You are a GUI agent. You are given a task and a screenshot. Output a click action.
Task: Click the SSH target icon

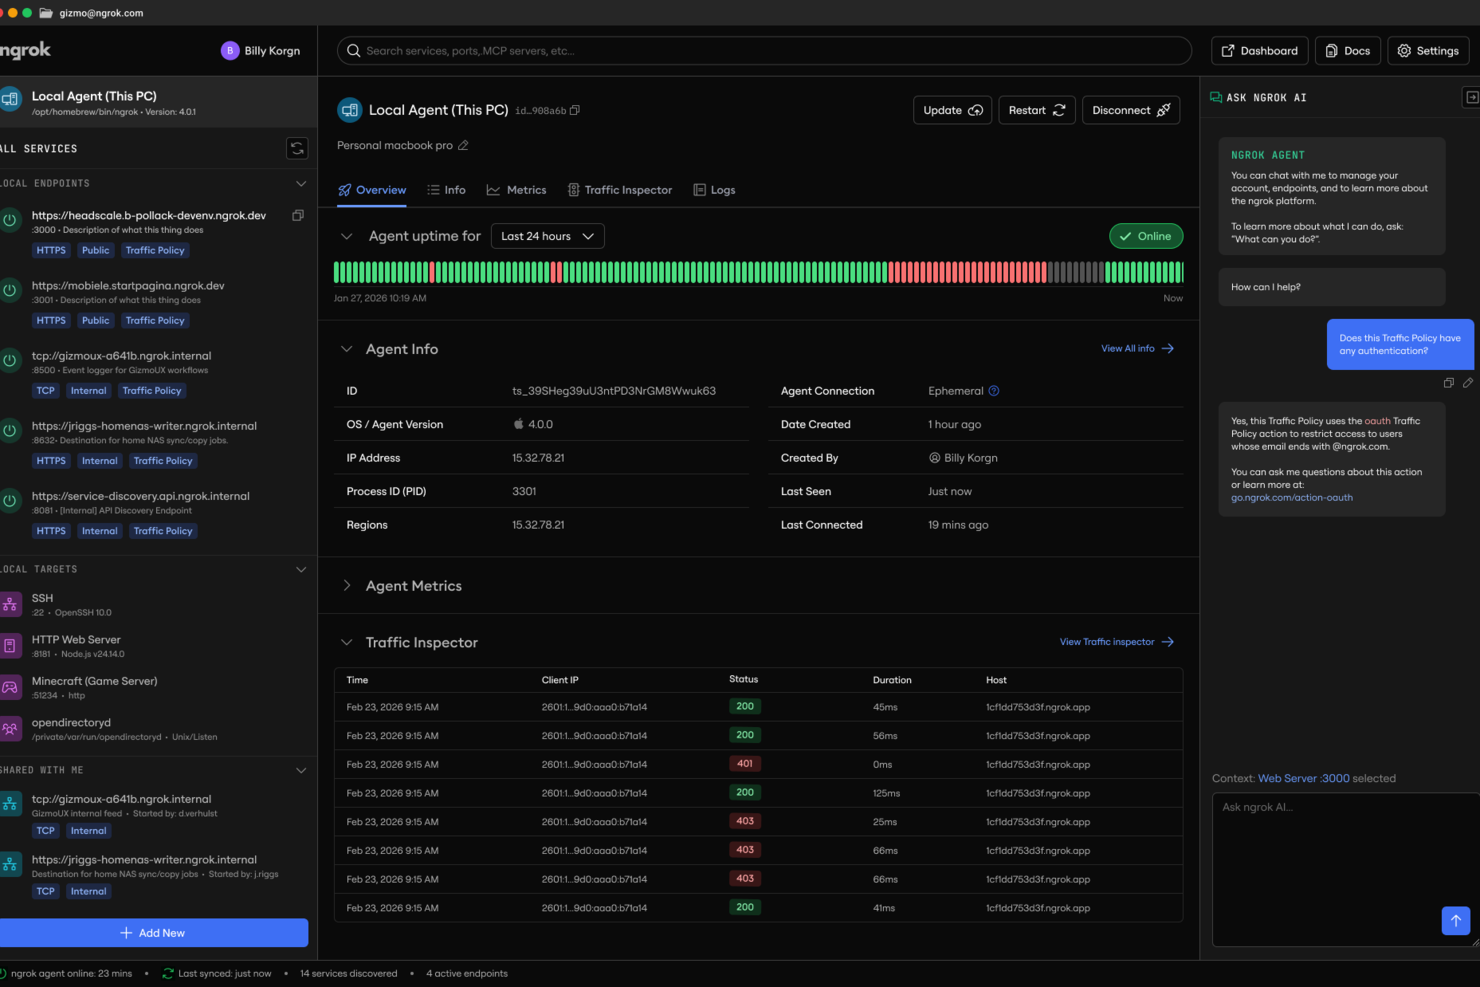point(10,604)
